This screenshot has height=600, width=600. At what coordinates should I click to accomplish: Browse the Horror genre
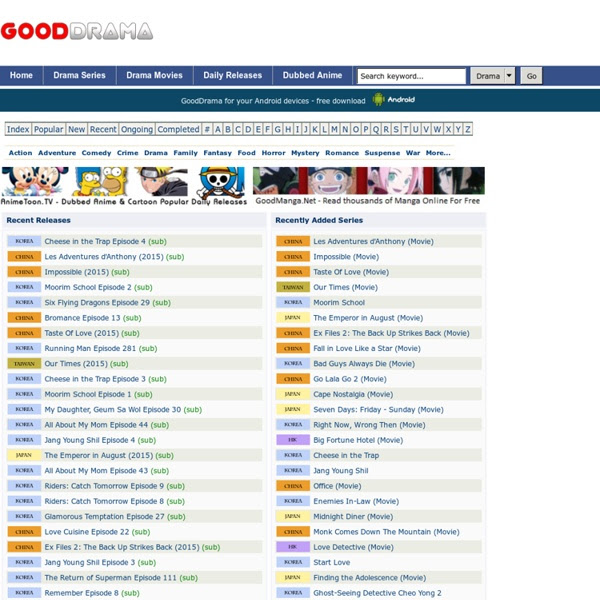point(274,153)
